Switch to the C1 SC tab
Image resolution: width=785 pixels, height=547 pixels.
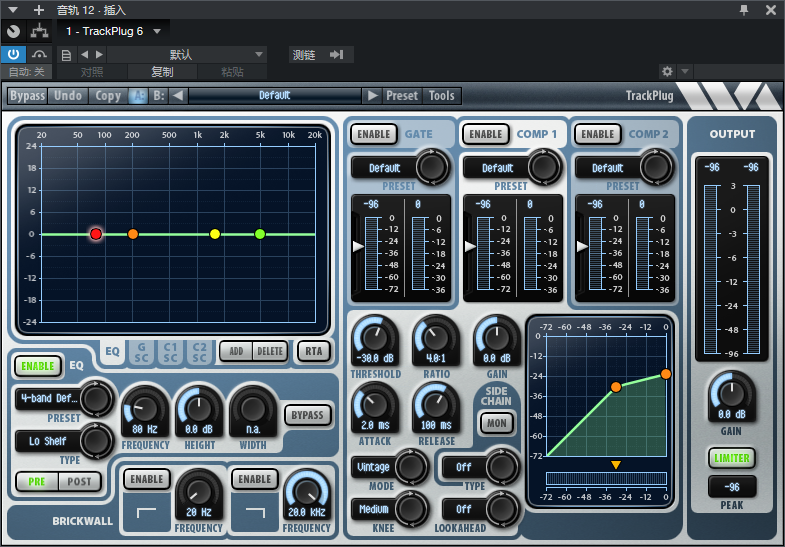click(x=171, y=352)
